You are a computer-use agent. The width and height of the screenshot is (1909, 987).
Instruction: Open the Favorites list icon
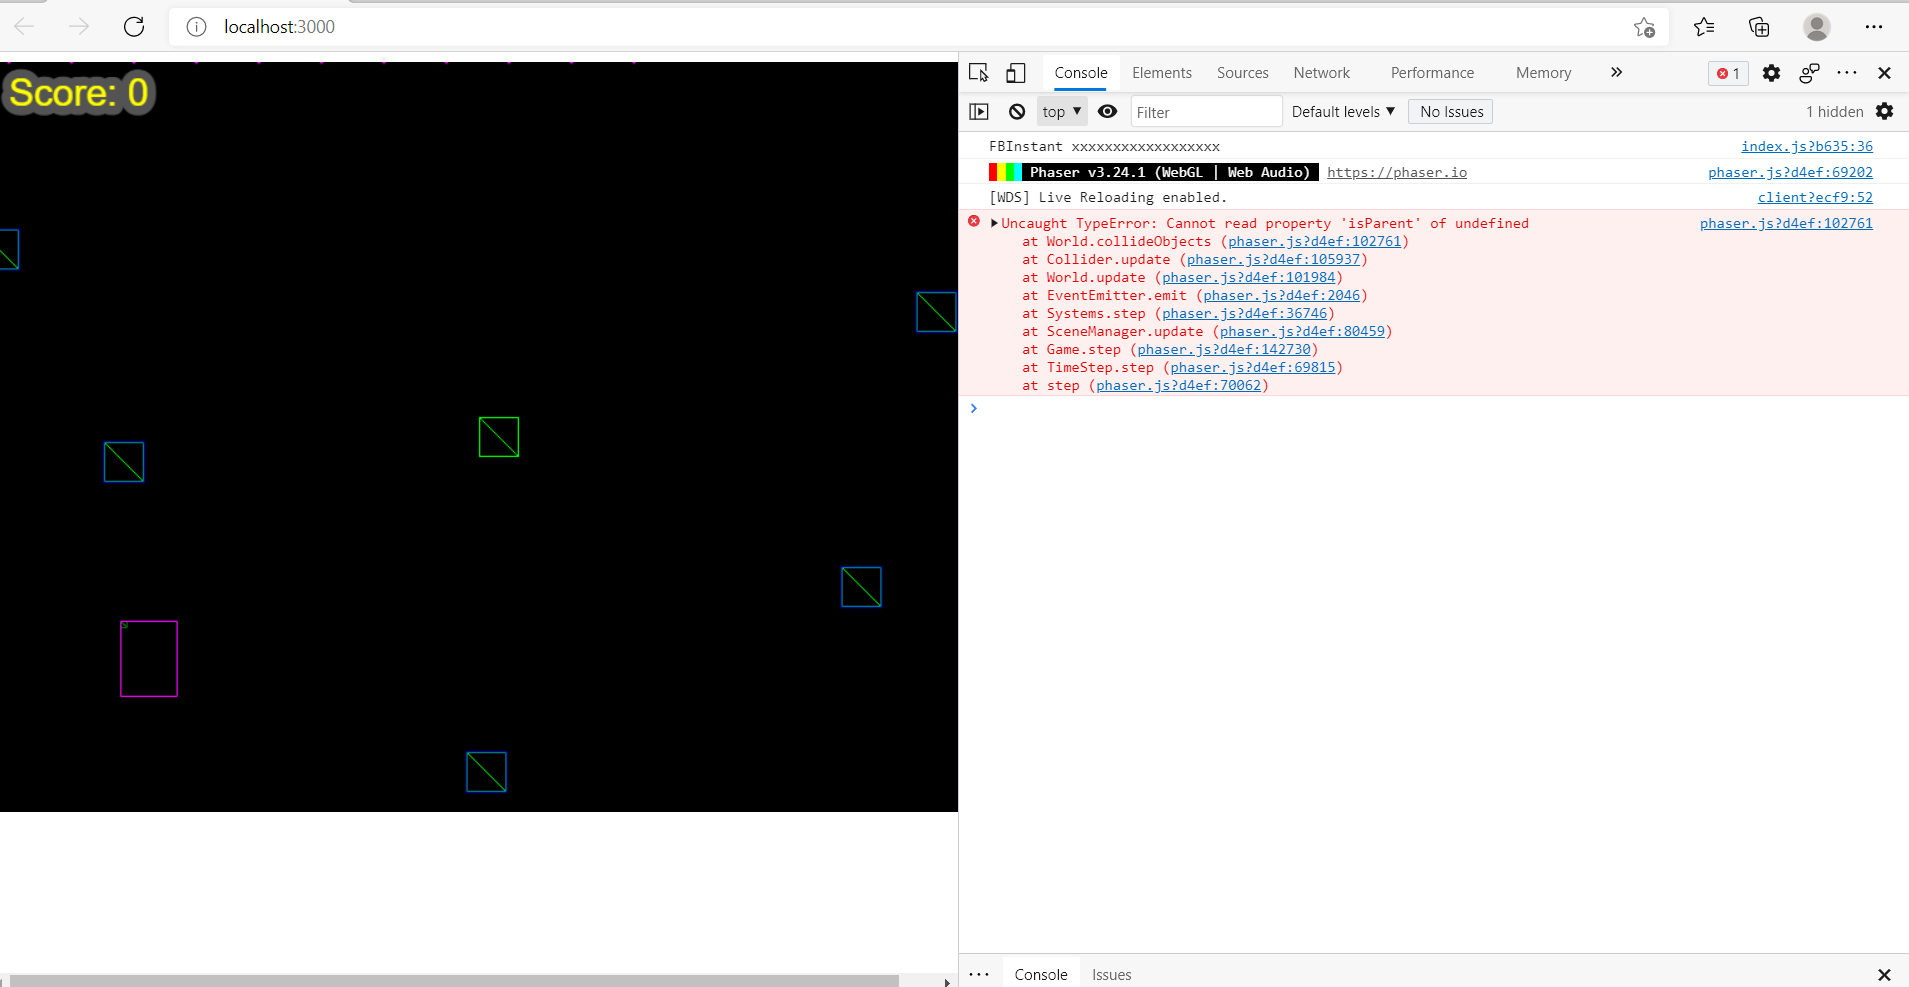(x=1704, y=27)
